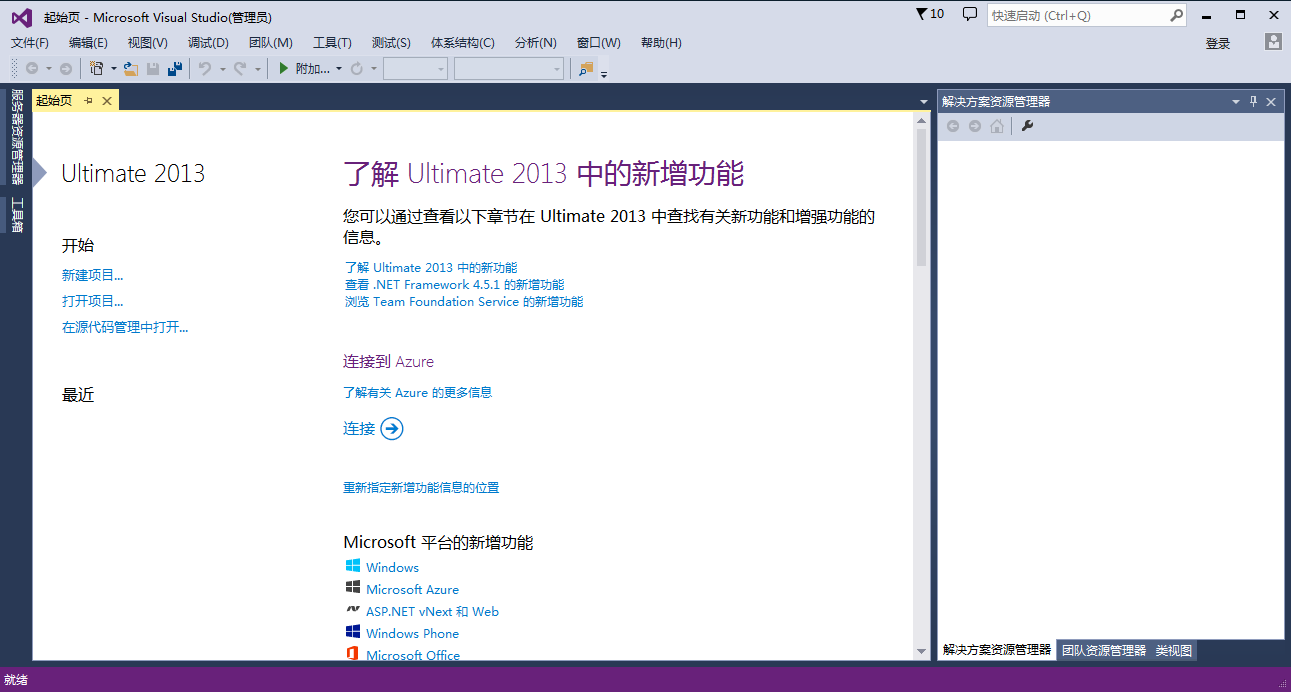Open the refresh icon dropdown arrow

[x=374, y=69]
